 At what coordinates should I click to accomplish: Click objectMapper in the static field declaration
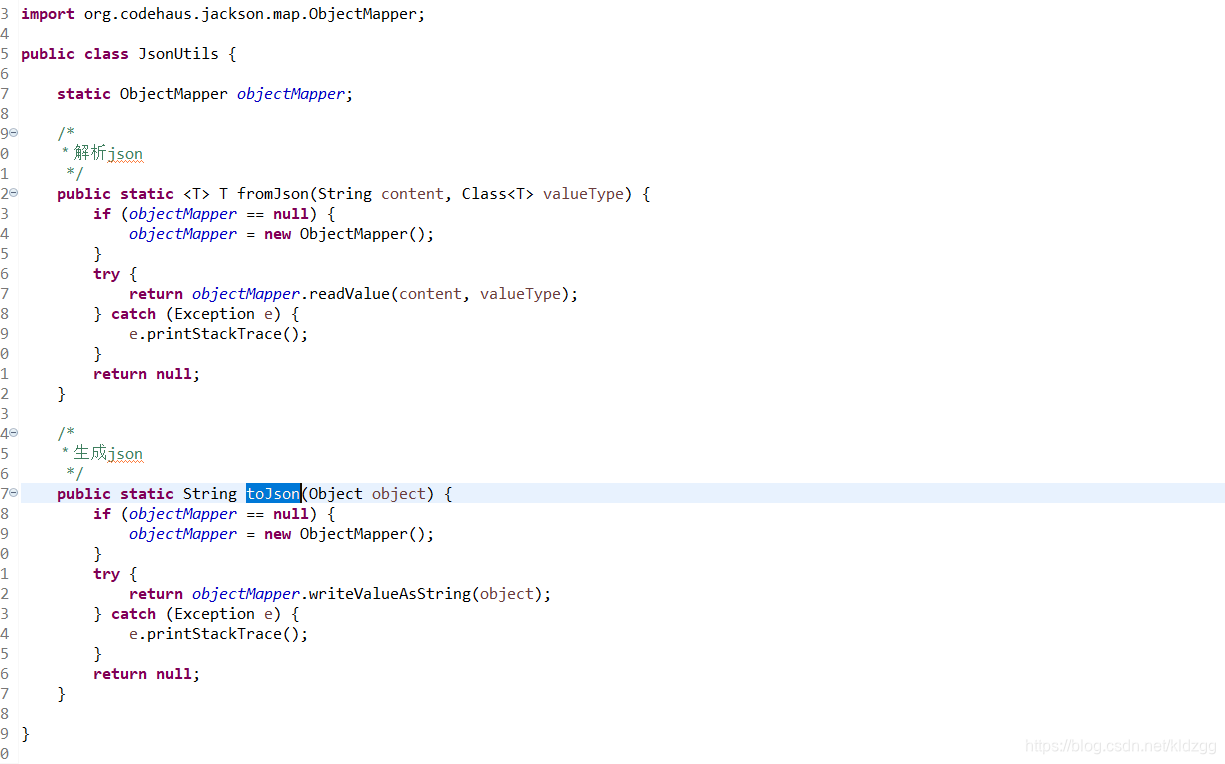coord(291,94)
